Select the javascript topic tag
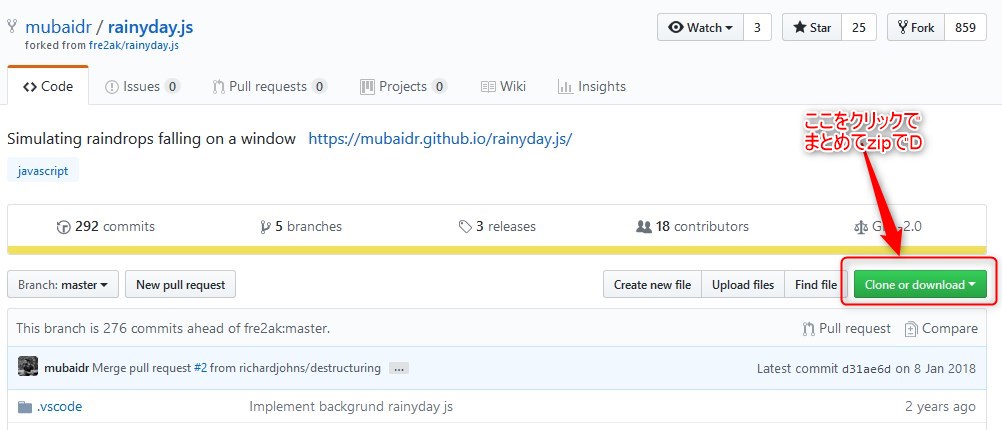 coord(43,171)
